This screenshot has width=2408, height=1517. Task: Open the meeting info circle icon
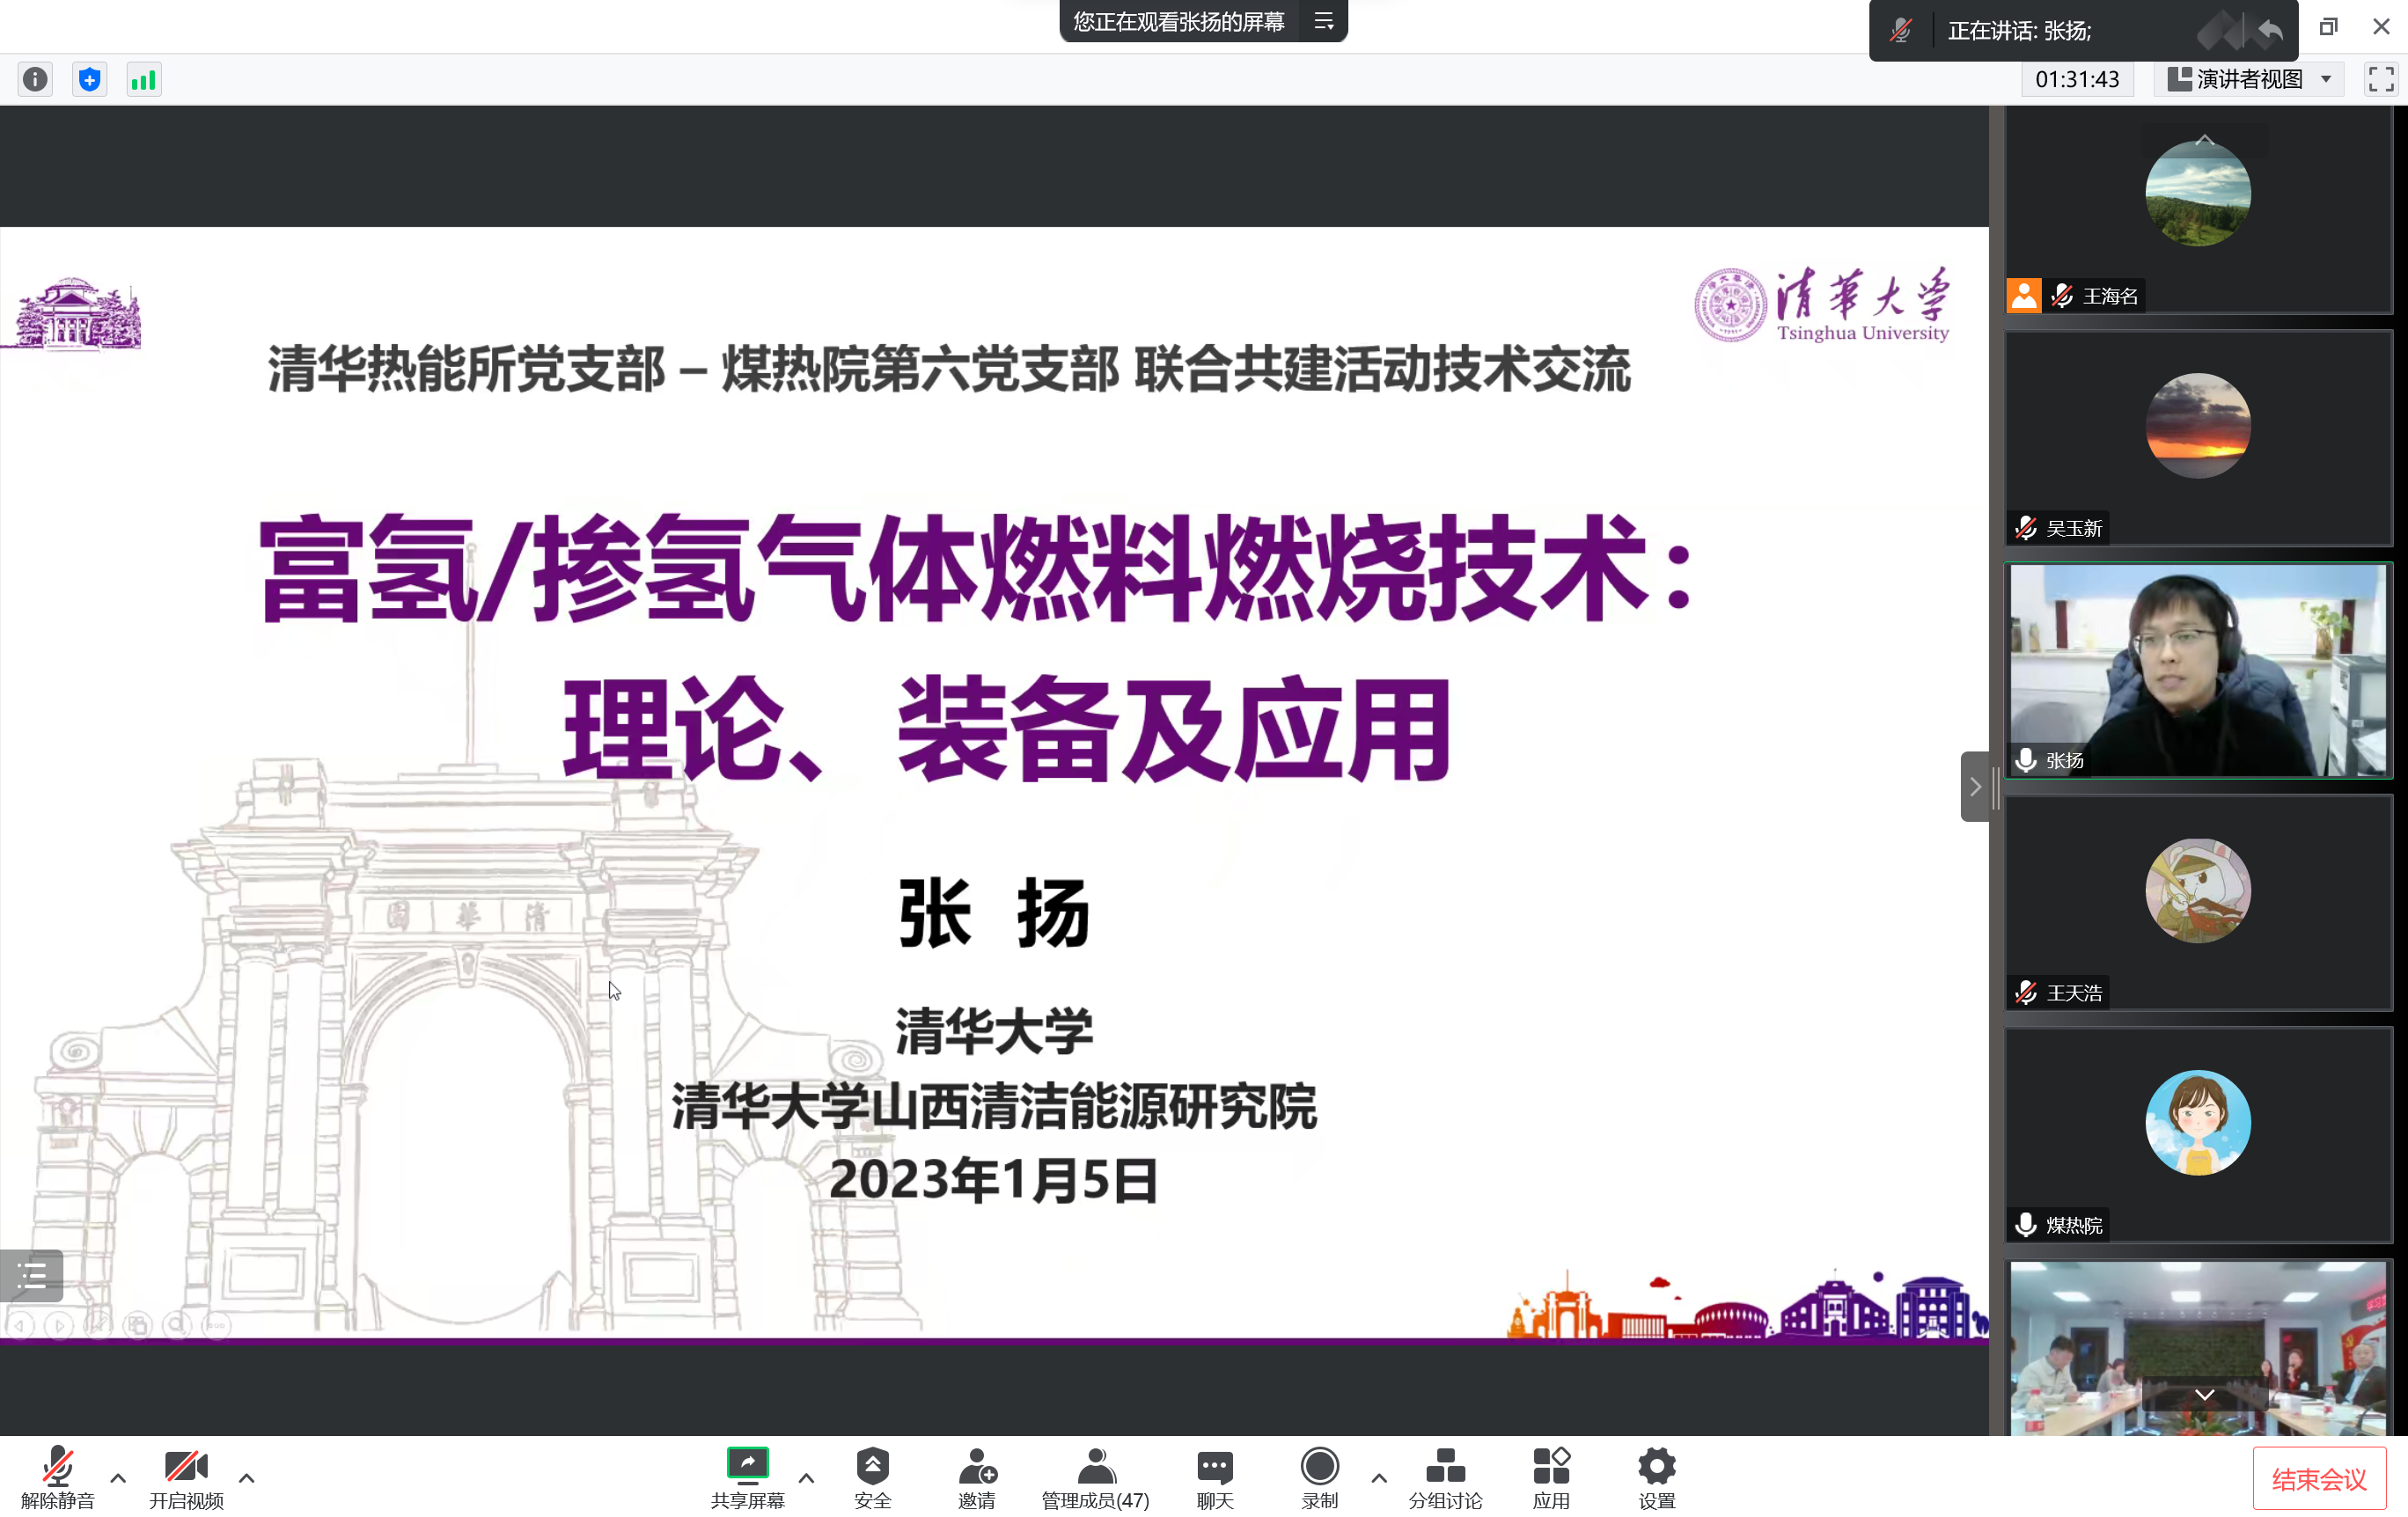point(36,79)
